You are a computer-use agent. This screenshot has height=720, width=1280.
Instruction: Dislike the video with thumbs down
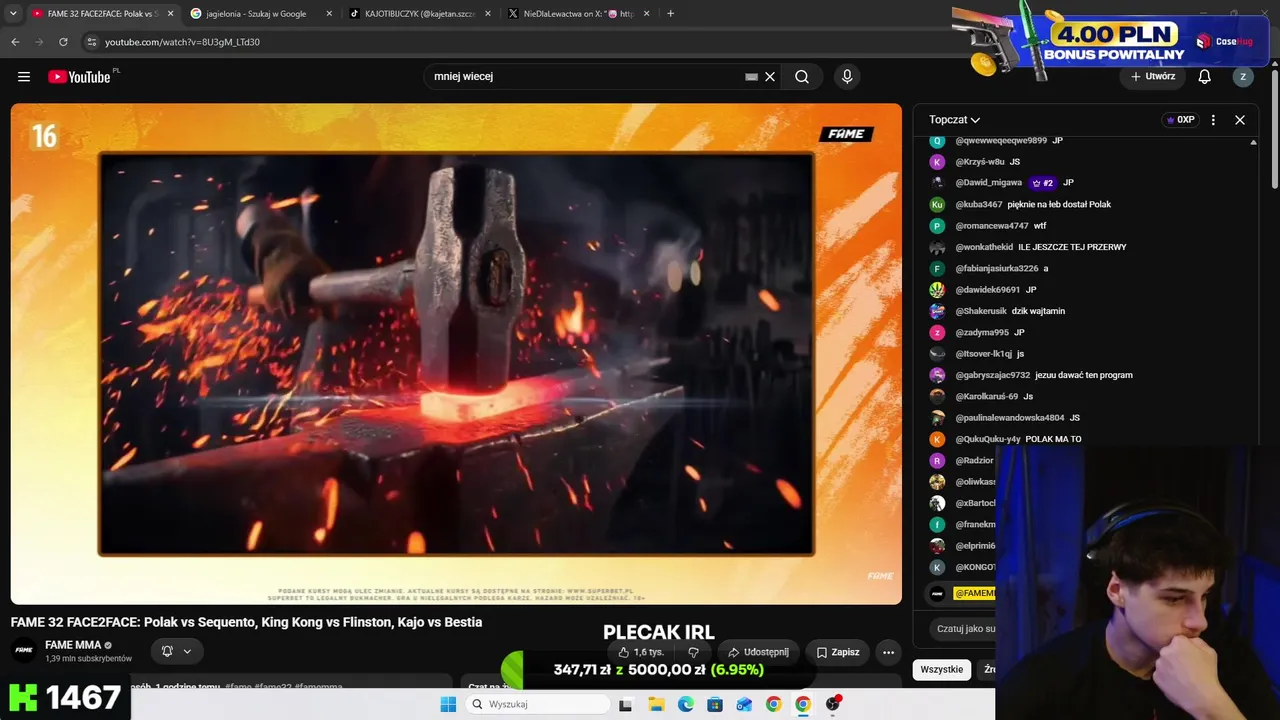coord(693,652)
